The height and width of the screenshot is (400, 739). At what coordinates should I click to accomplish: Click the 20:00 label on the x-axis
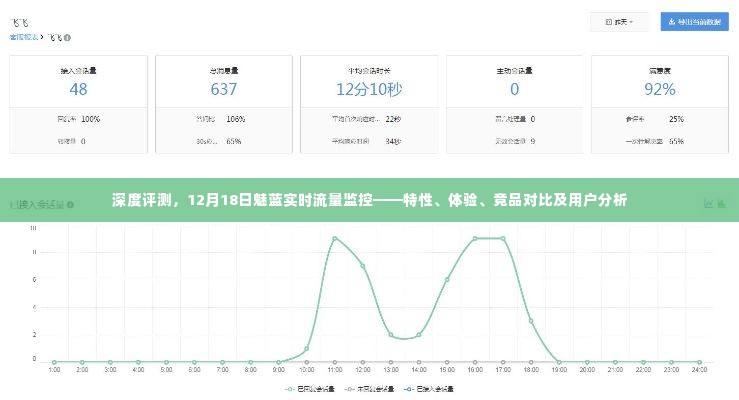click(x=587, y=370)
